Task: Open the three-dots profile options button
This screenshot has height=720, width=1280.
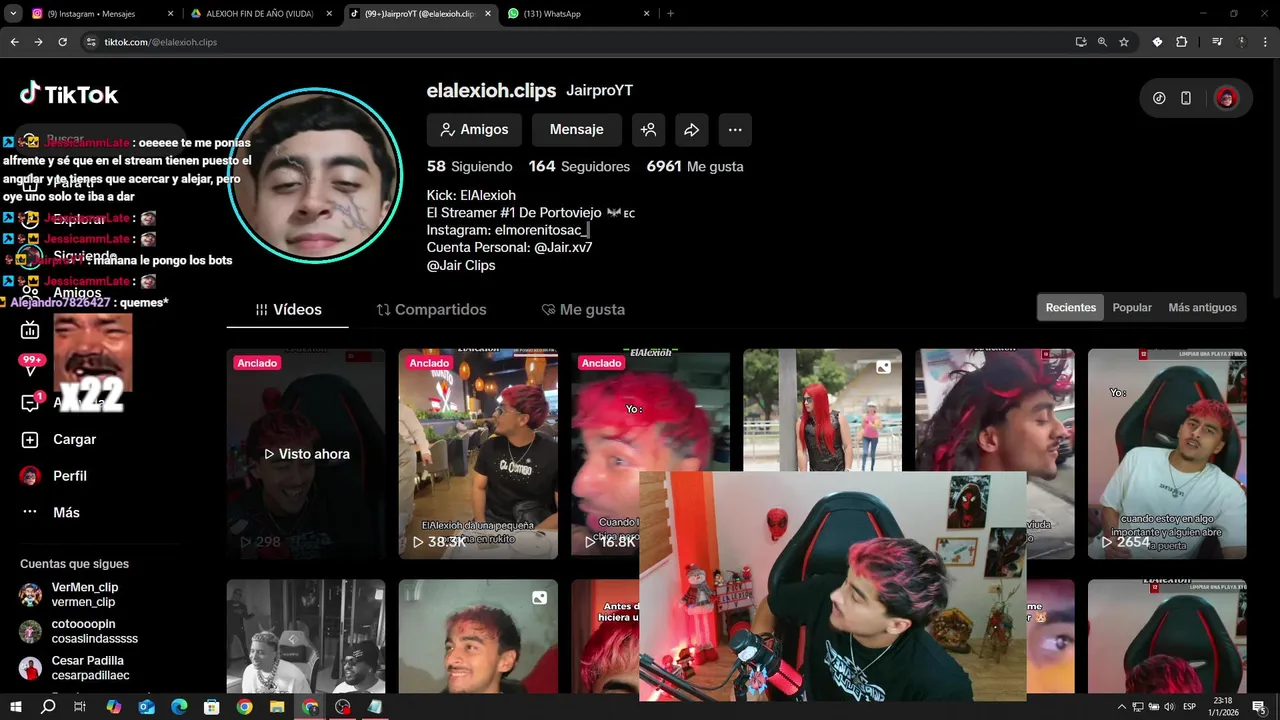Action: 735,130
